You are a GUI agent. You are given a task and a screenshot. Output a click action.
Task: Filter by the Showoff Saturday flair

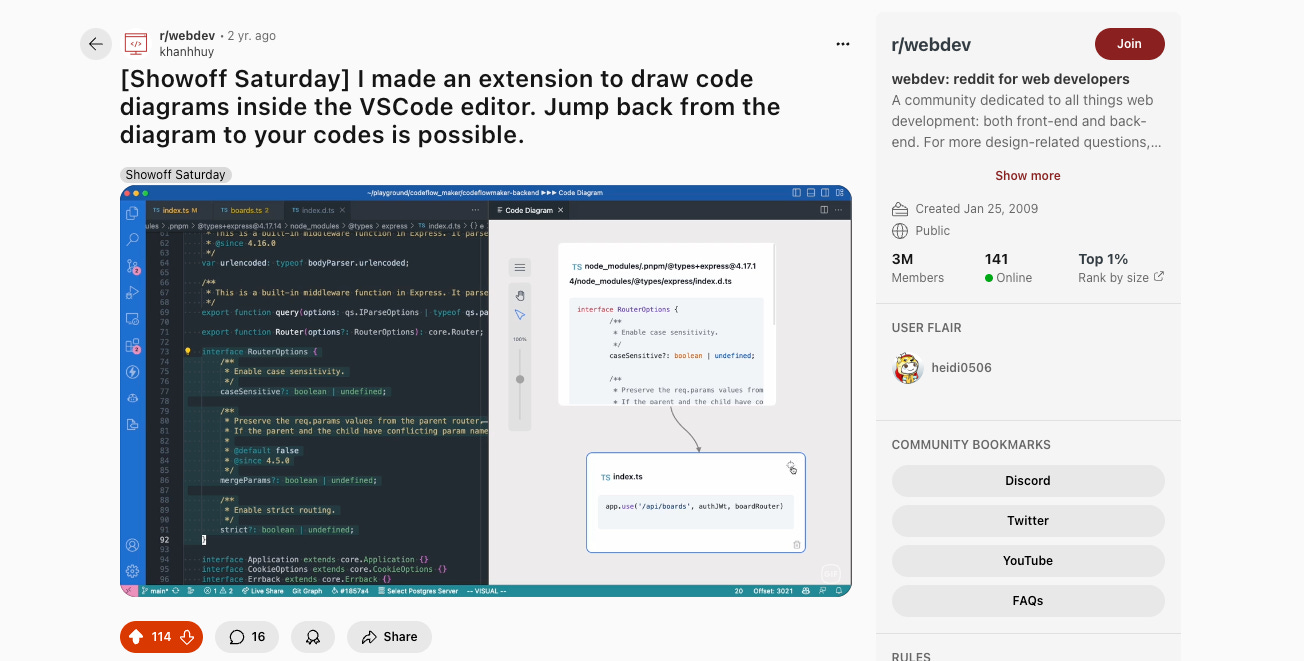[176, 175]
